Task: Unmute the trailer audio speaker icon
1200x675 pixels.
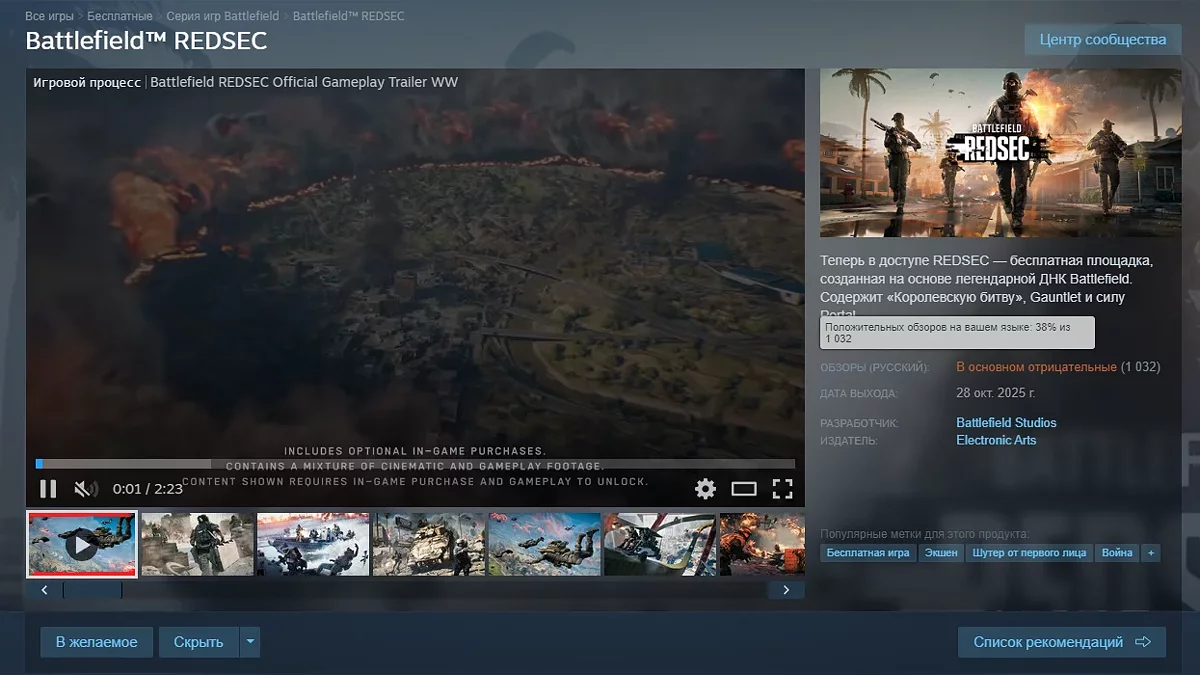Action: point(86,489)
